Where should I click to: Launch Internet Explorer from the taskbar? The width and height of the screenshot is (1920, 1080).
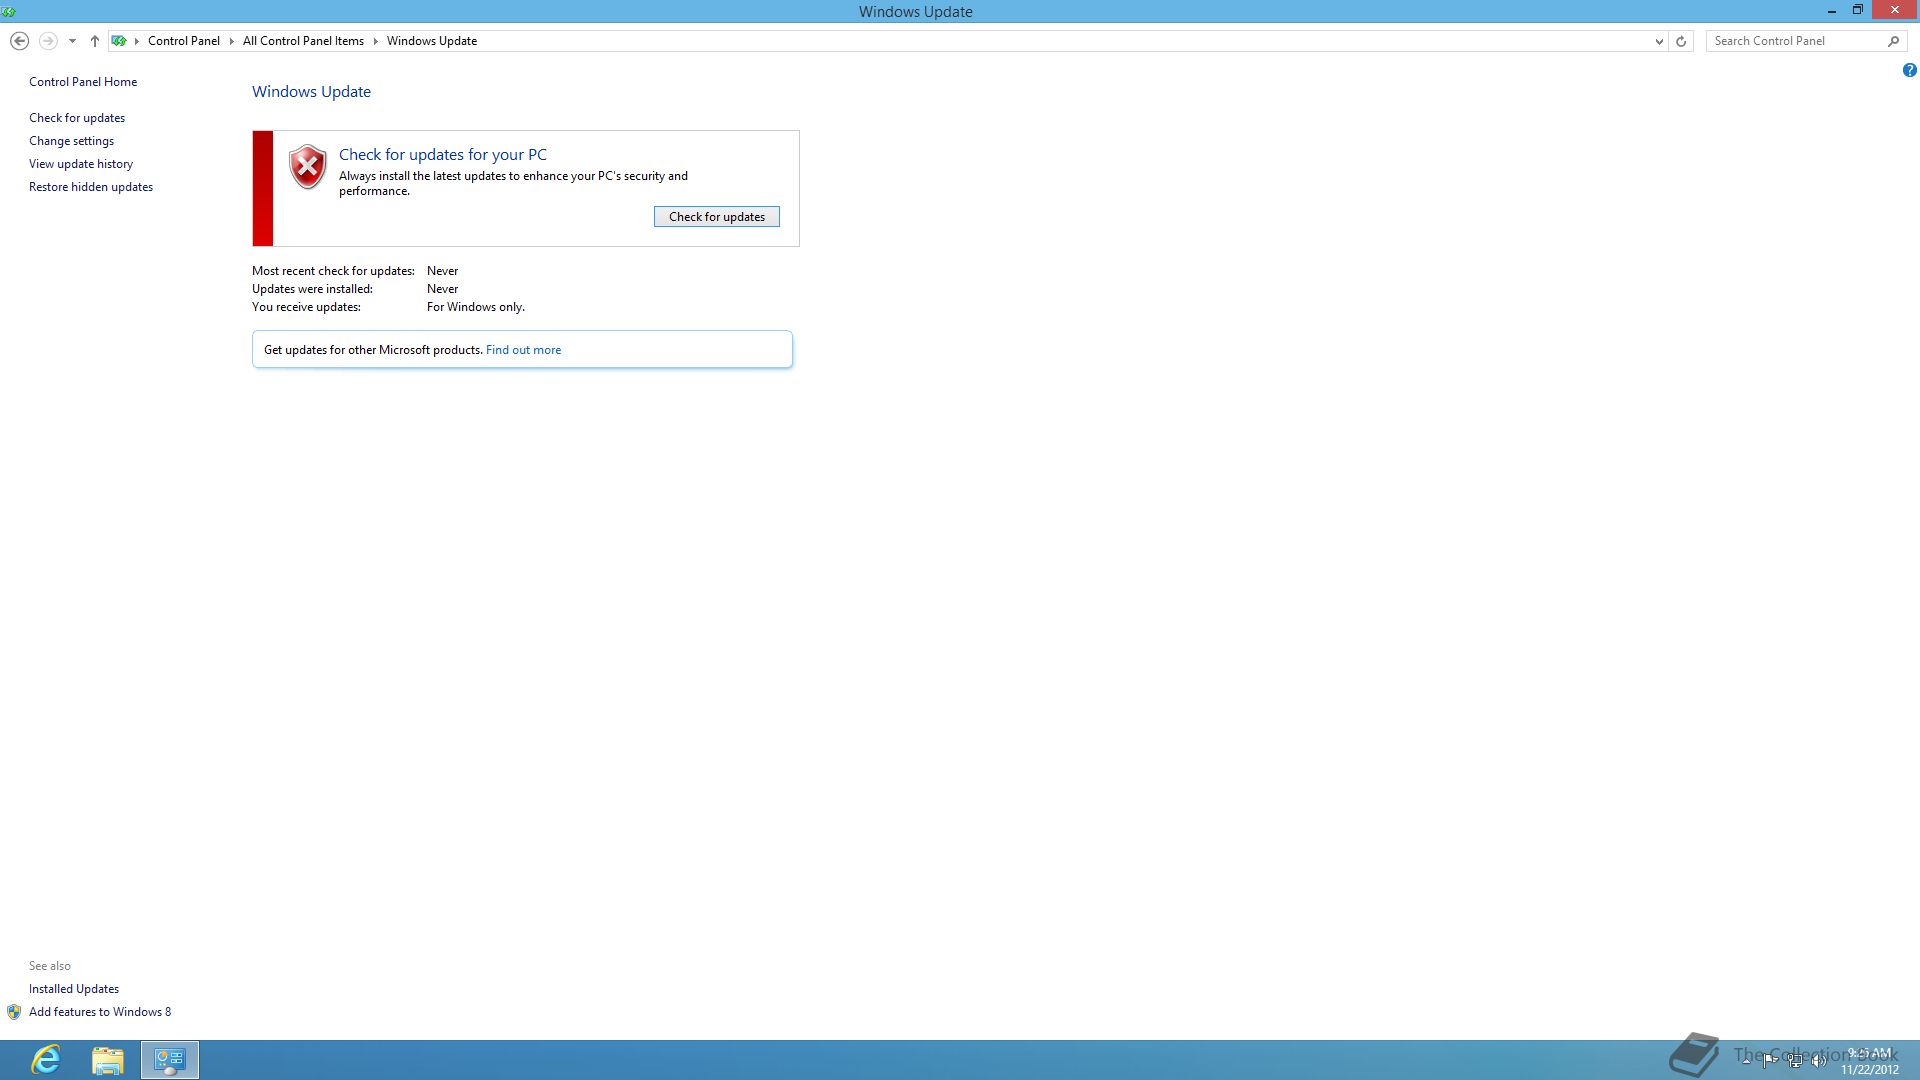coord(46,1060)
